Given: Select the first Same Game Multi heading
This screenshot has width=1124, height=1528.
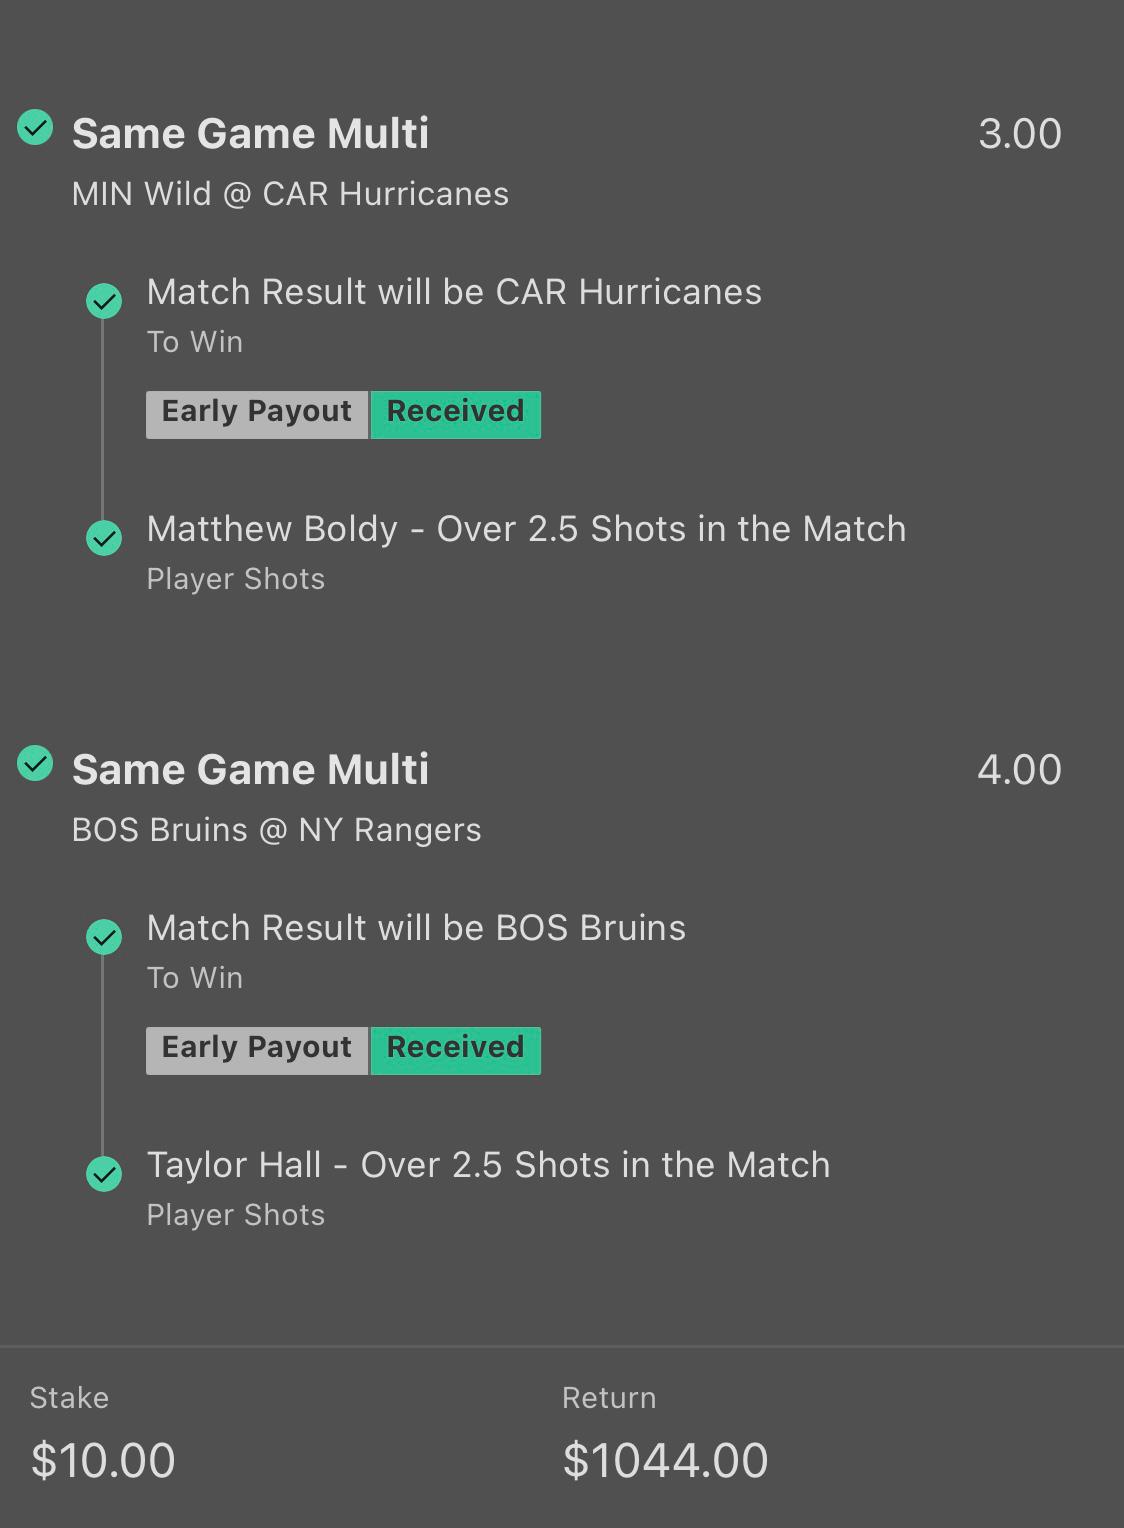Looking at the screenshot, I should [250, 134].
